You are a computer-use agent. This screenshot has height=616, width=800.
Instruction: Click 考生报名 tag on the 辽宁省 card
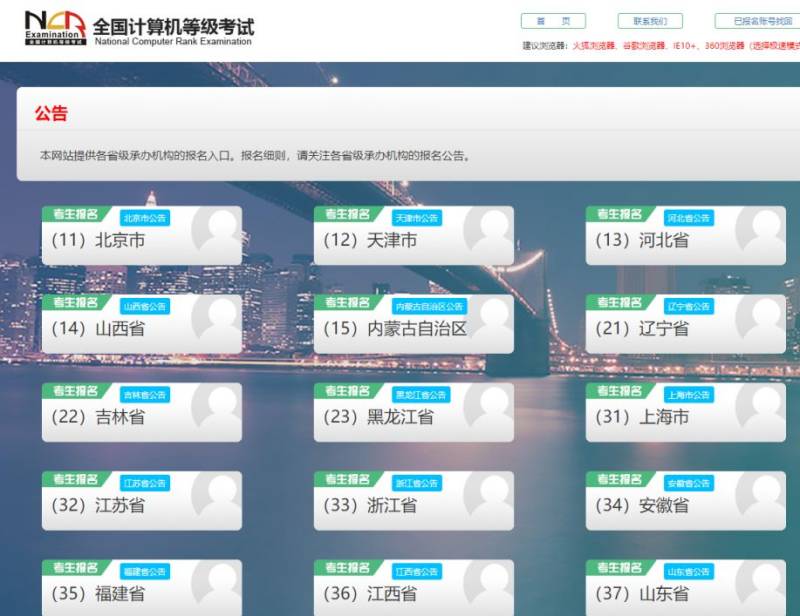pyautogui.click(x=619, y=302)
